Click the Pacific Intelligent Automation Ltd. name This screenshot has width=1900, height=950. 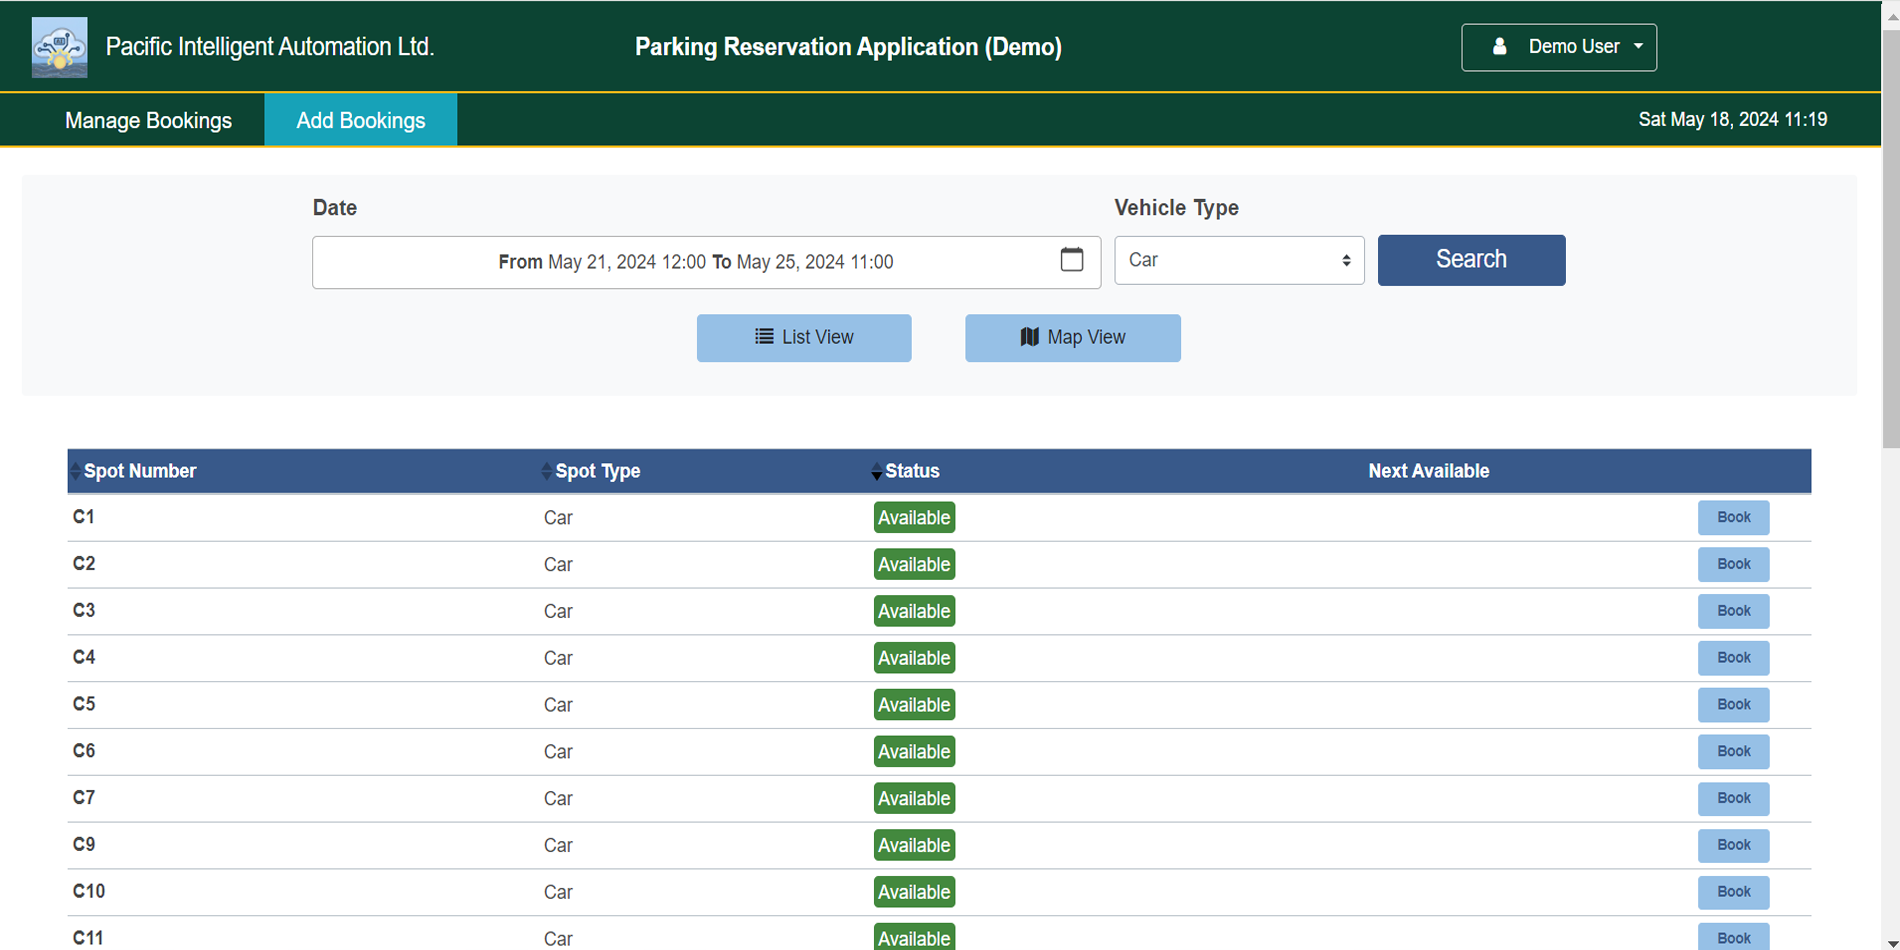point(270,47)
